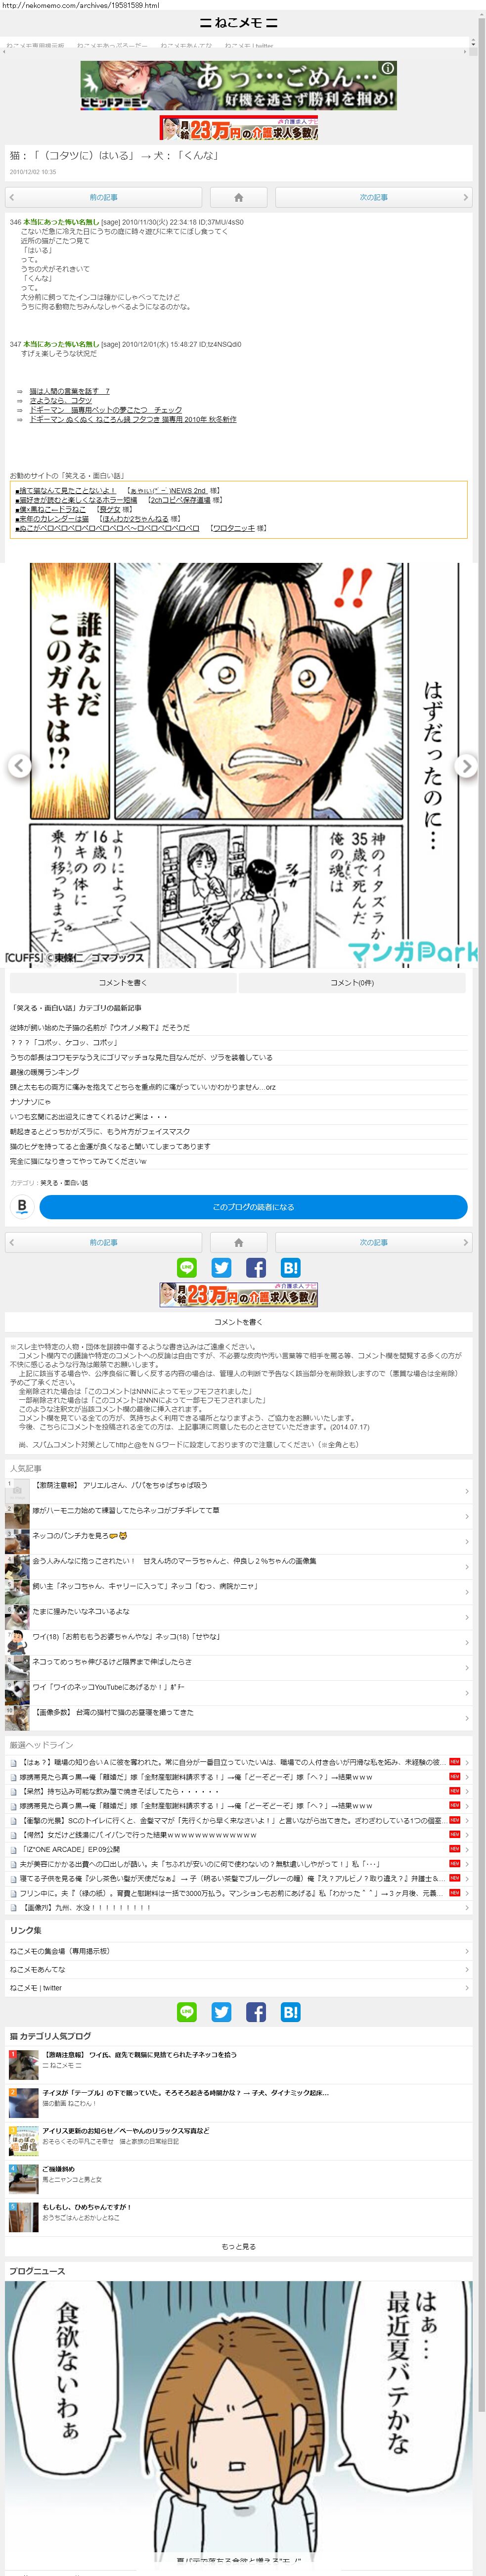Viewport: 486px width, 2576px height.
Task: Open 僕×馬ねこ＝ドラねこ recommended link
Action: pyautogui.click(x=50, y=509)
